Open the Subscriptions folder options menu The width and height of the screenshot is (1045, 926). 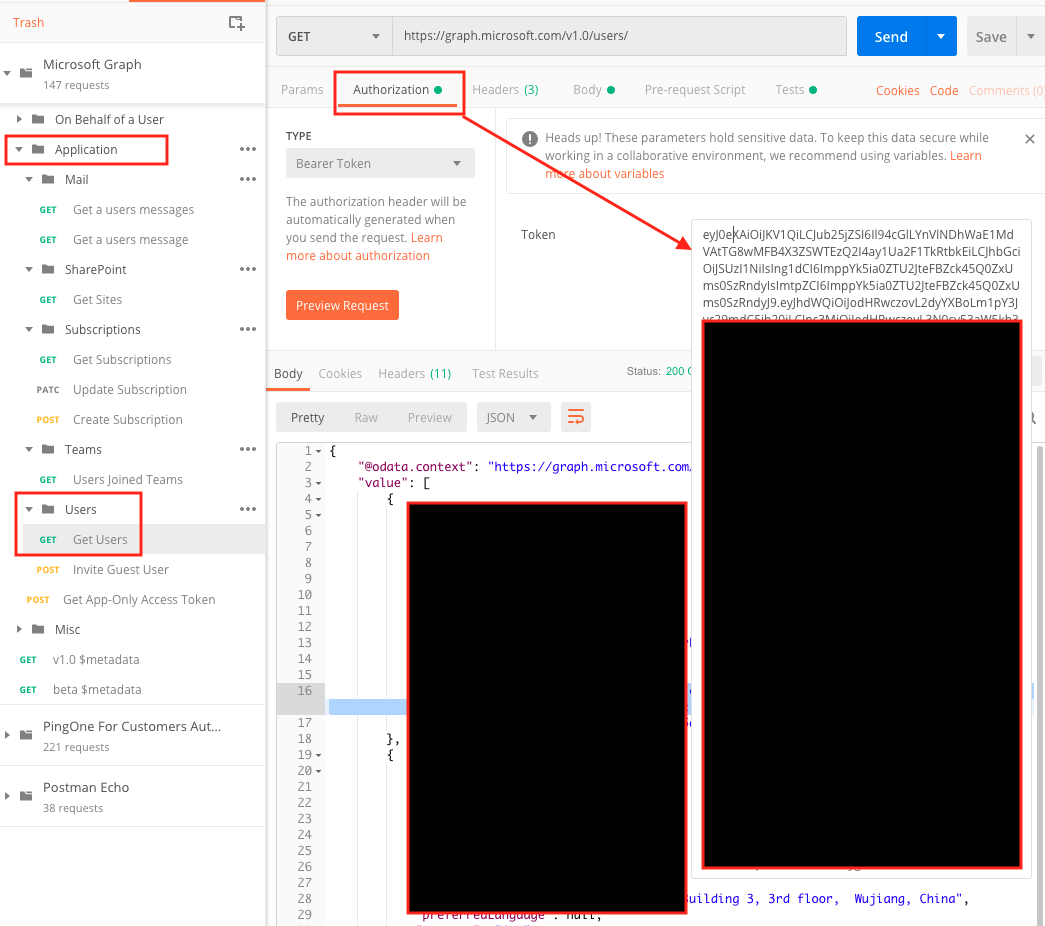click(x=248, y=329)
